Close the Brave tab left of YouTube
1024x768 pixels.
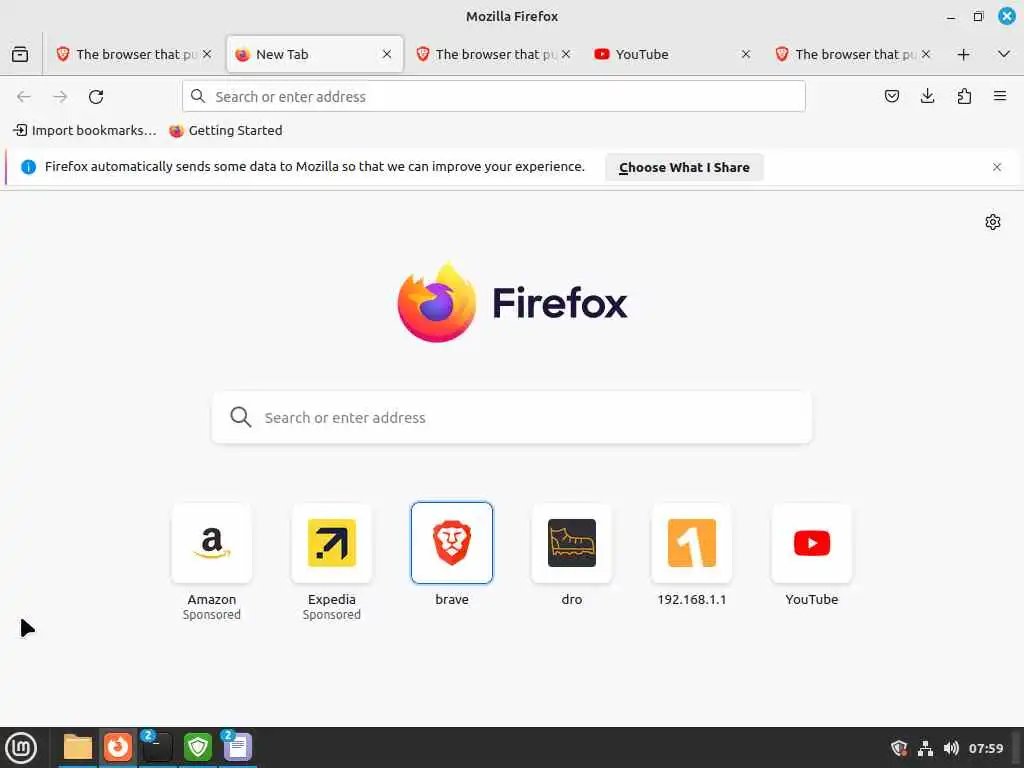click(x=566, y=54)
